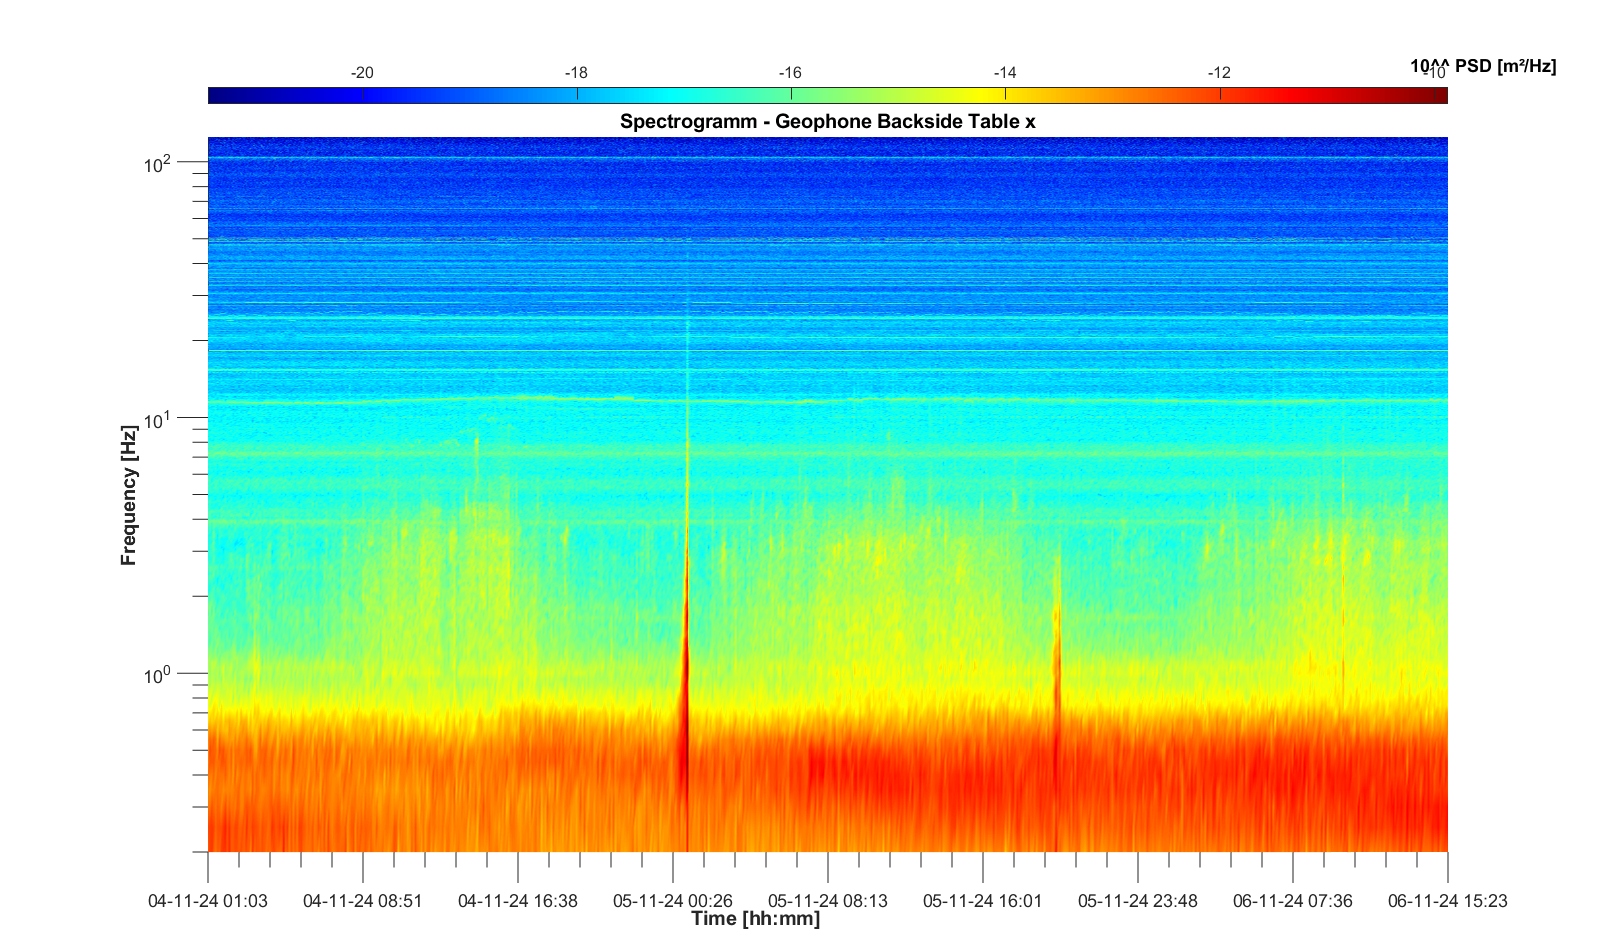Click the spectrogram title 'Geophone Backside Table x'

tap(827, 122)
